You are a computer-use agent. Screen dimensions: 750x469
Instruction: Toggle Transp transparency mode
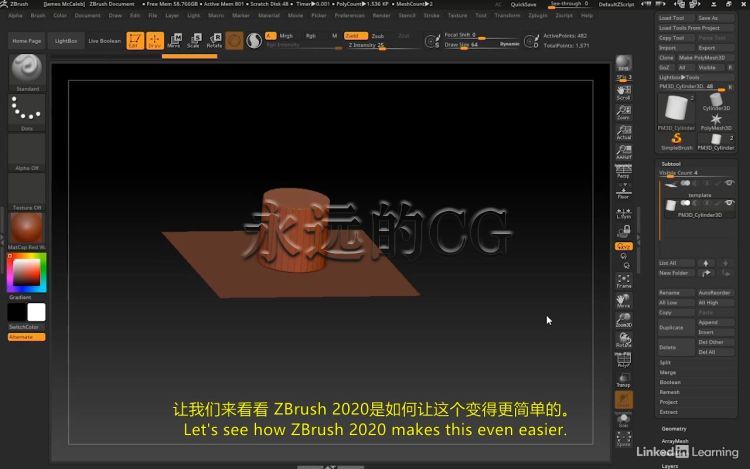click(x=624, y=380)
